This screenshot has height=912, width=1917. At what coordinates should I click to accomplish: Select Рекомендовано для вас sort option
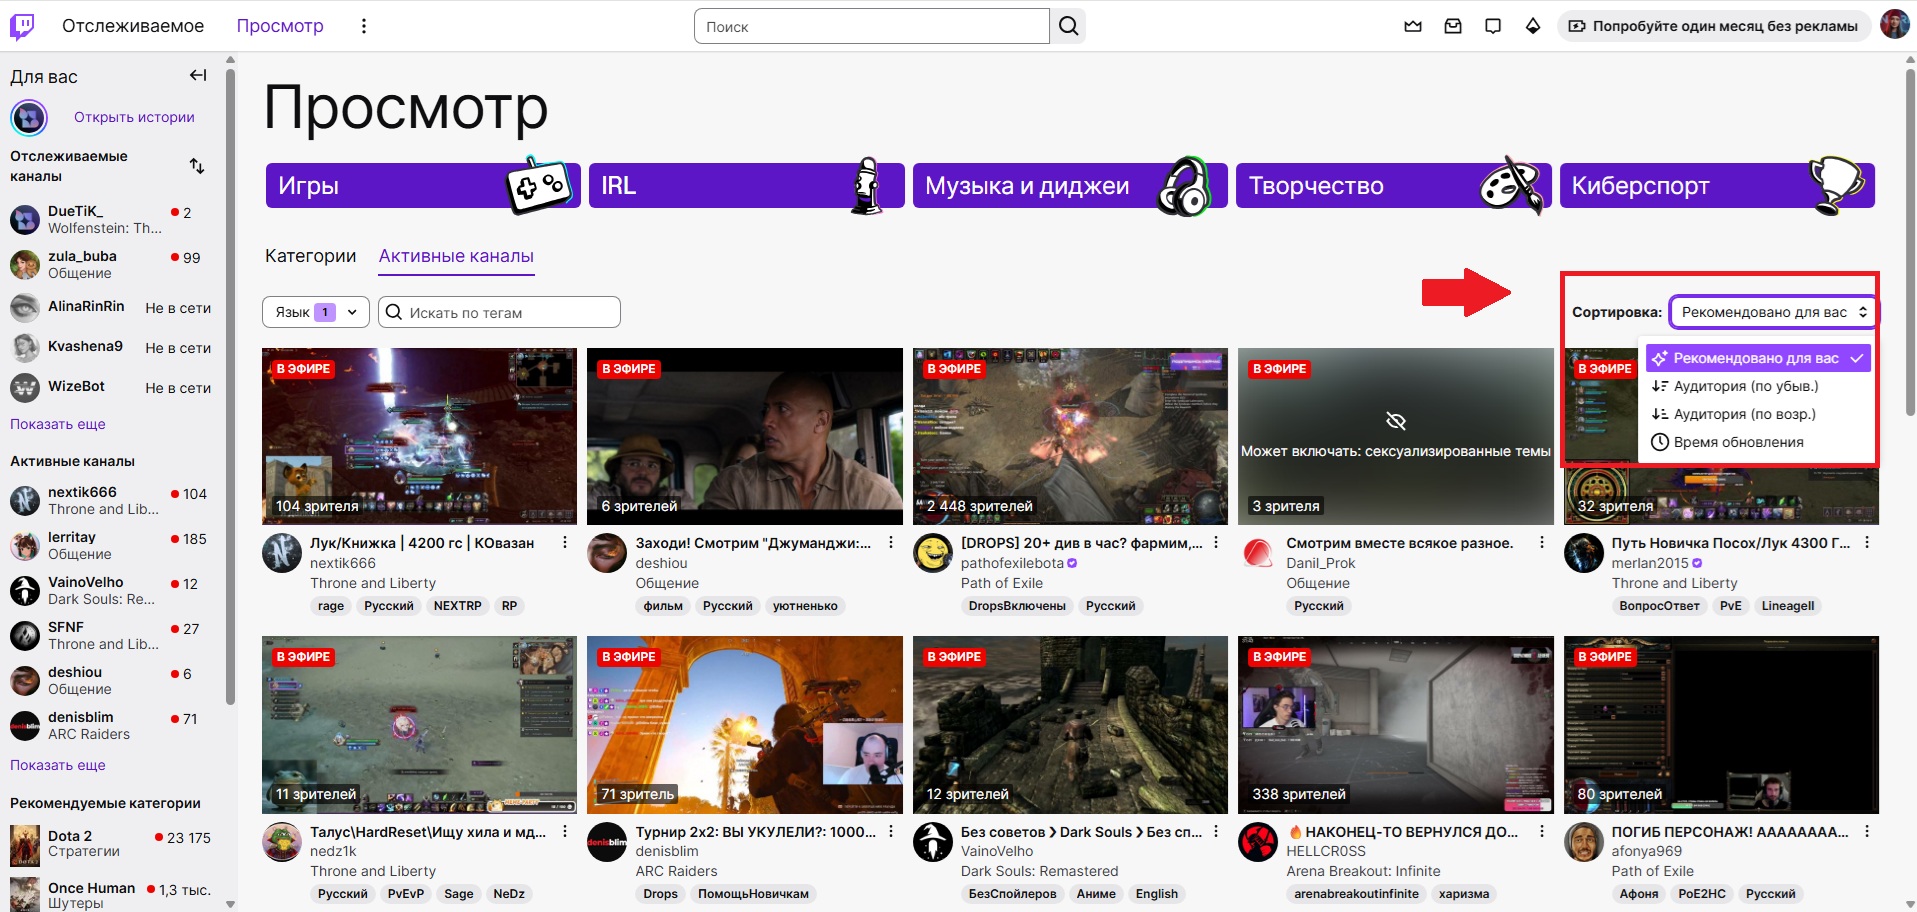(1758, 358)
